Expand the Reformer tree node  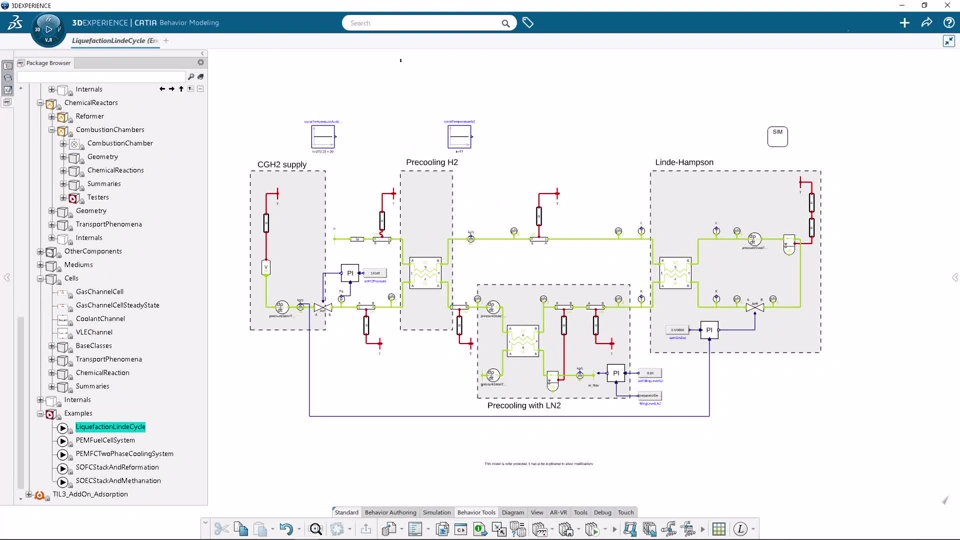tap(51, 116)
